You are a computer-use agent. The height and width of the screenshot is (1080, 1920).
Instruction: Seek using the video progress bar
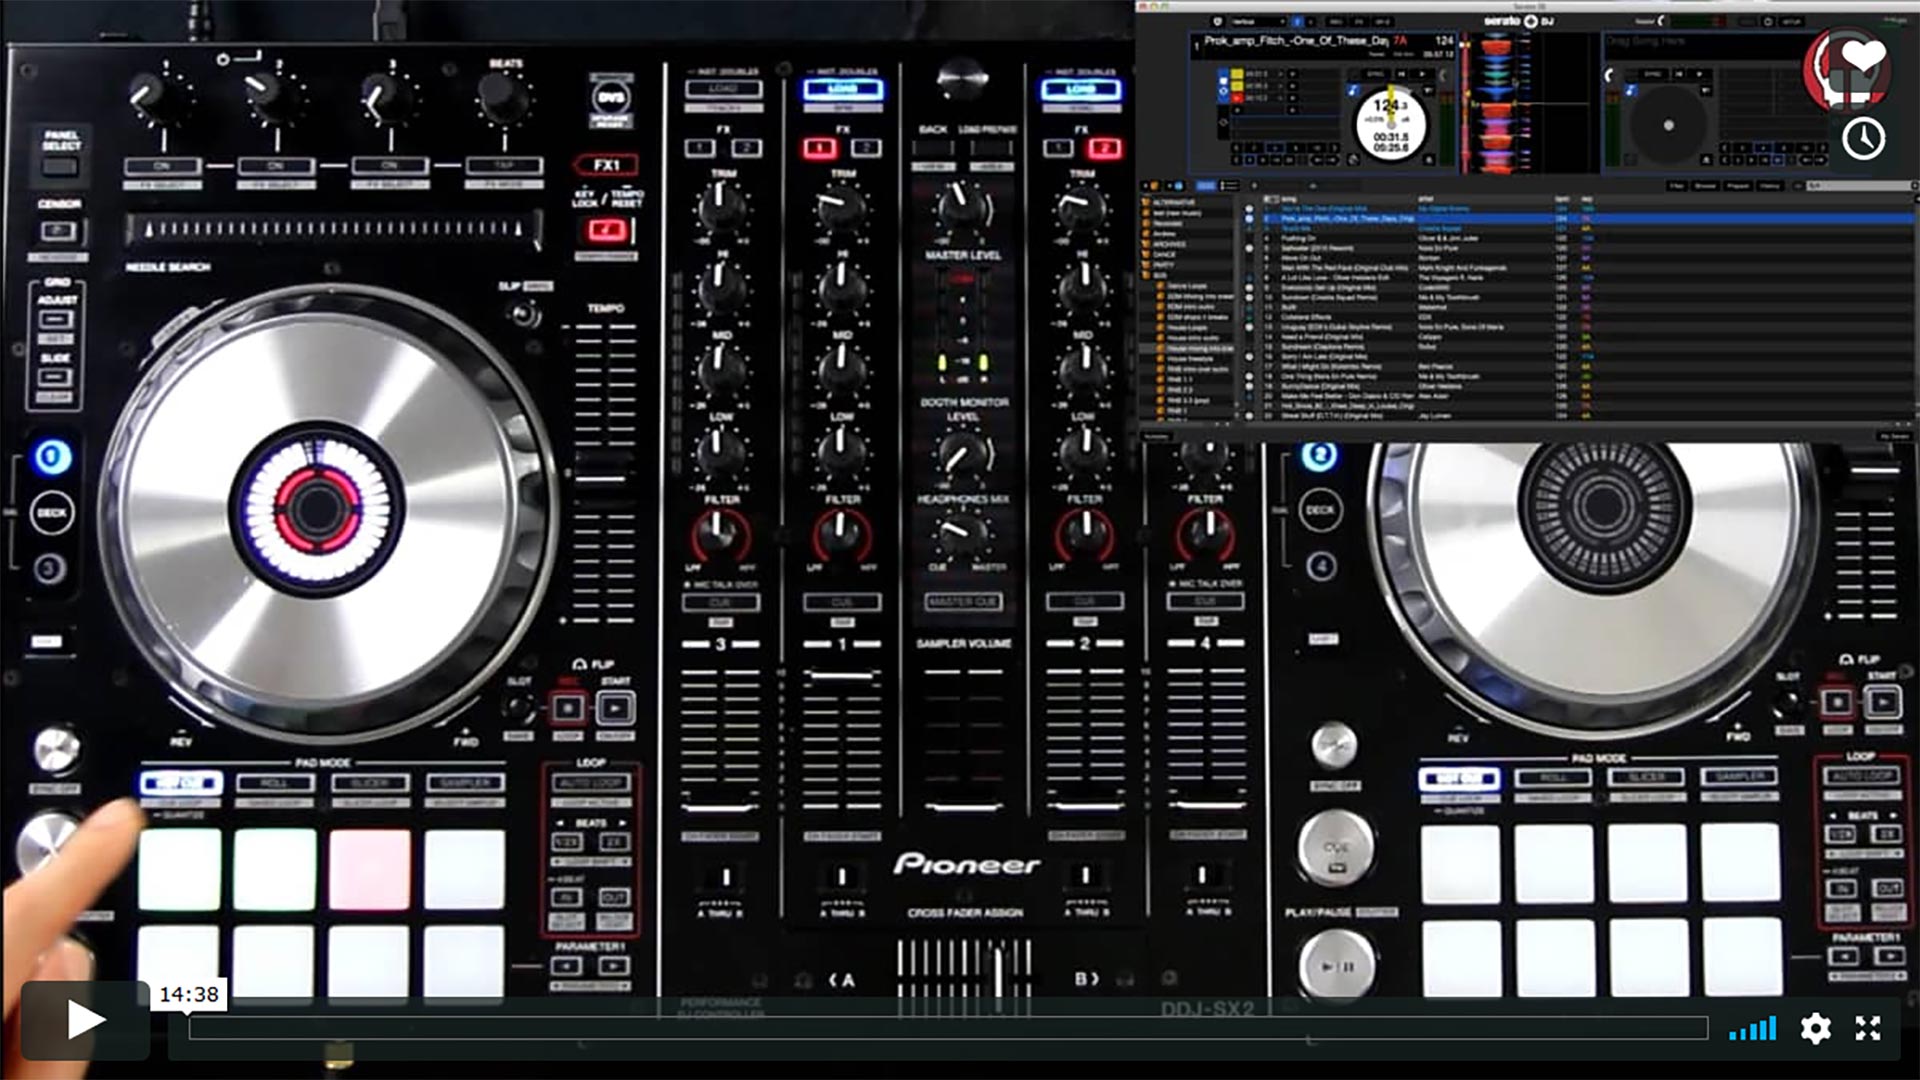948,1028
